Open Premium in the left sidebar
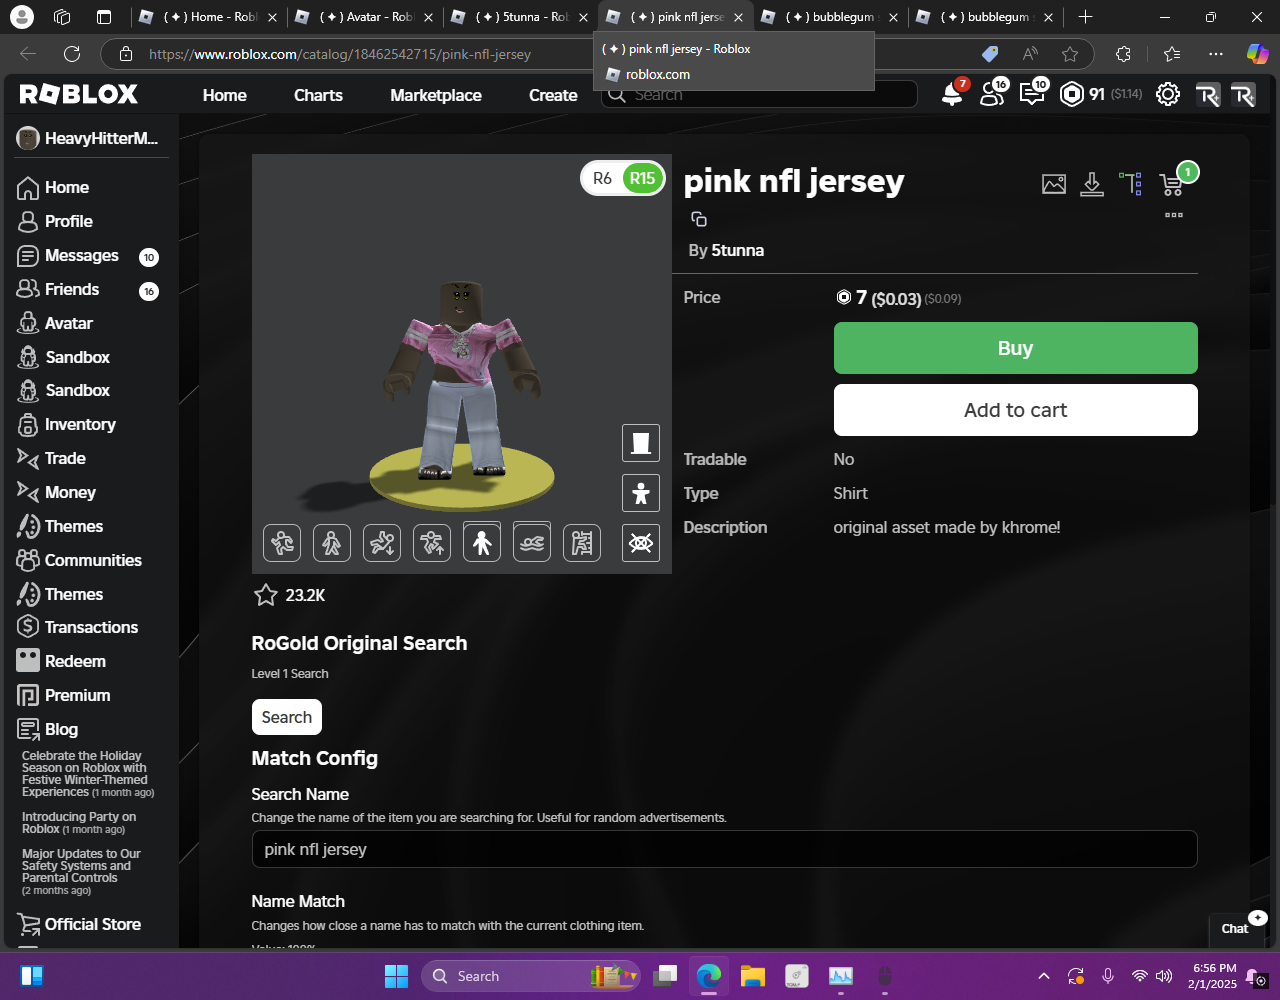This screenshot has height=1000, width=1280. 63,695
